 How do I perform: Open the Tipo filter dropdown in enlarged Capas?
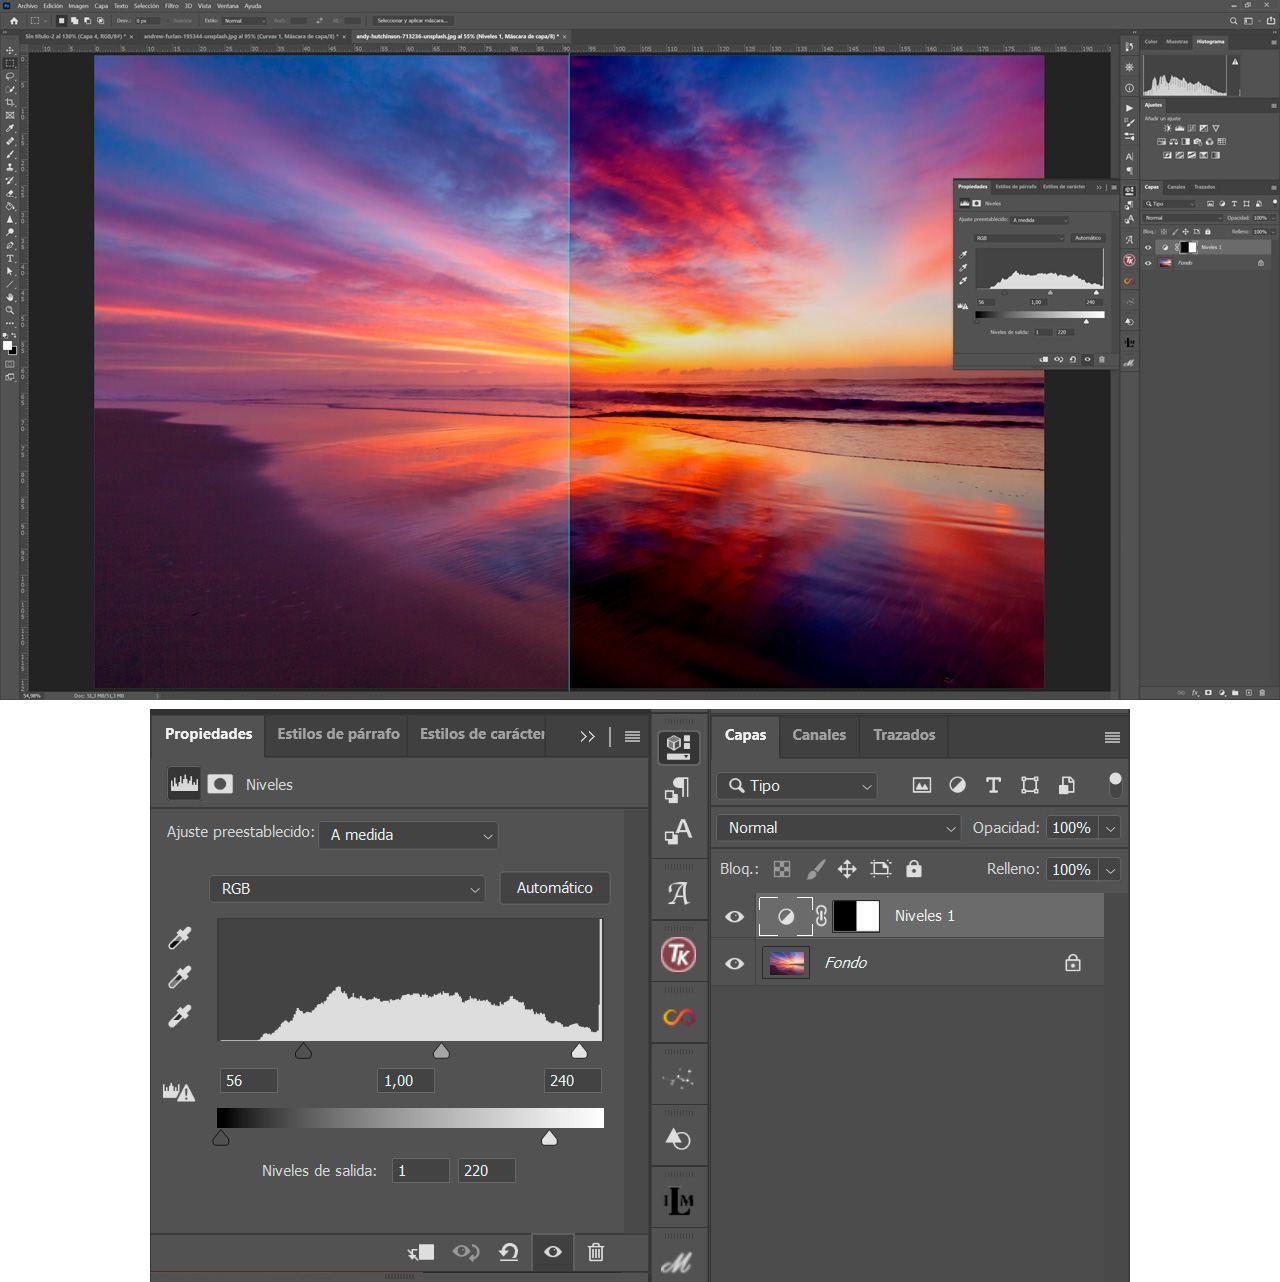[x=796, y=786]
